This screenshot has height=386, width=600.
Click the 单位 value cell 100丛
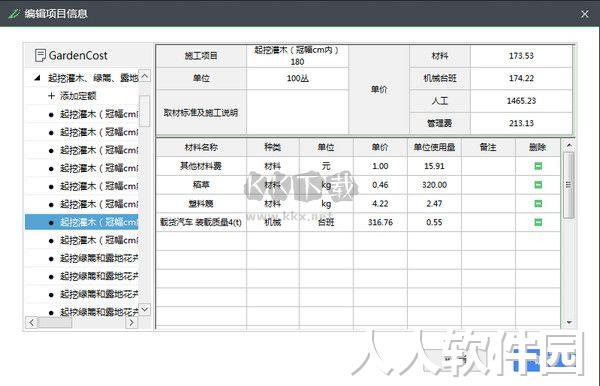[297, 78]
